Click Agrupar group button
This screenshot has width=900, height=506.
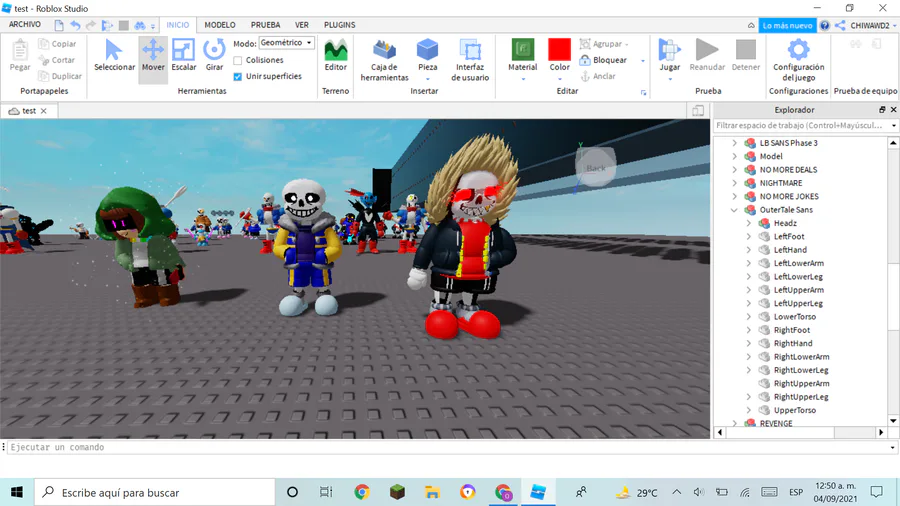coord(603,44)
